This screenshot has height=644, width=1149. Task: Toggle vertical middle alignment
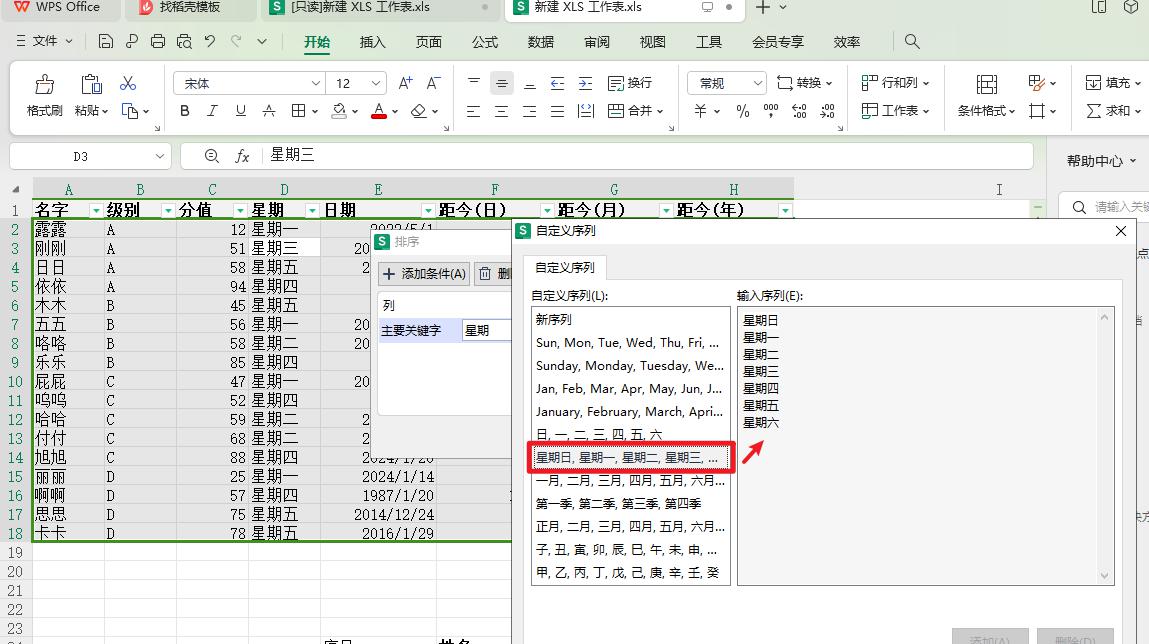coord(502,84)
